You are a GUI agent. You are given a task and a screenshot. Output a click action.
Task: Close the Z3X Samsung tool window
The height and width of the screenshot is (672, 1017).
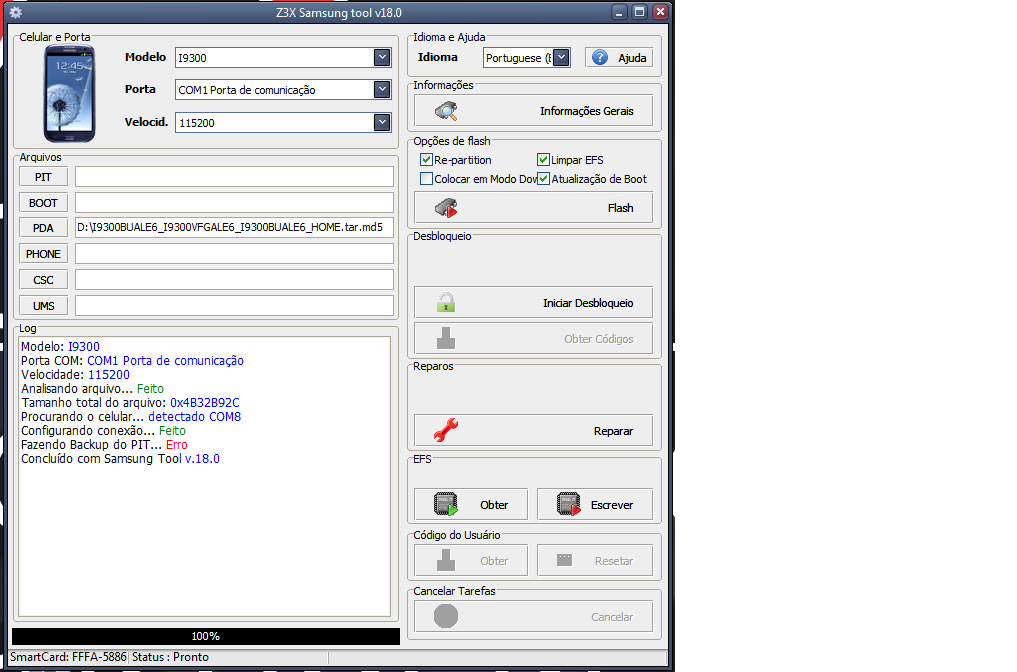click(660, 12)
